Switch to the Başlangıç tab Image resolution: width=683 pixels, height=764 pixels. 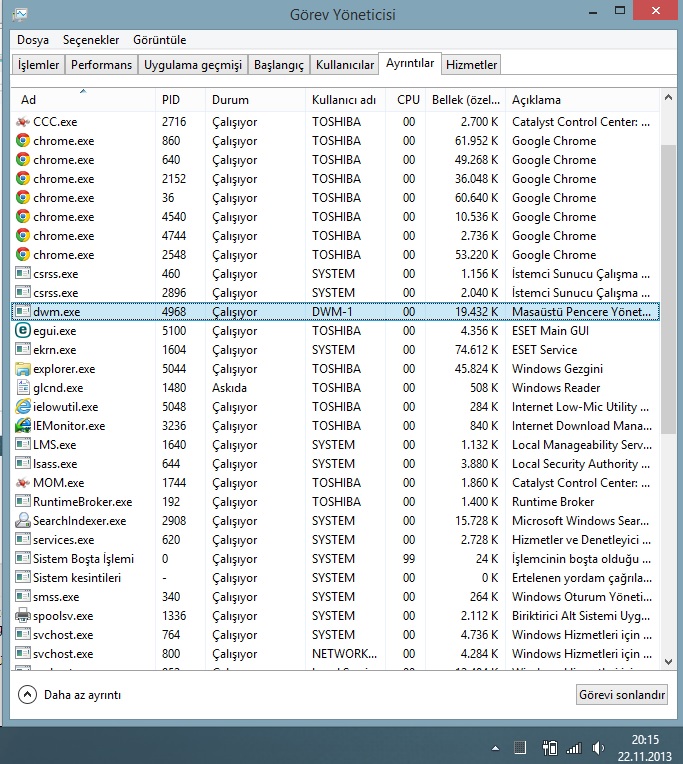279,65
